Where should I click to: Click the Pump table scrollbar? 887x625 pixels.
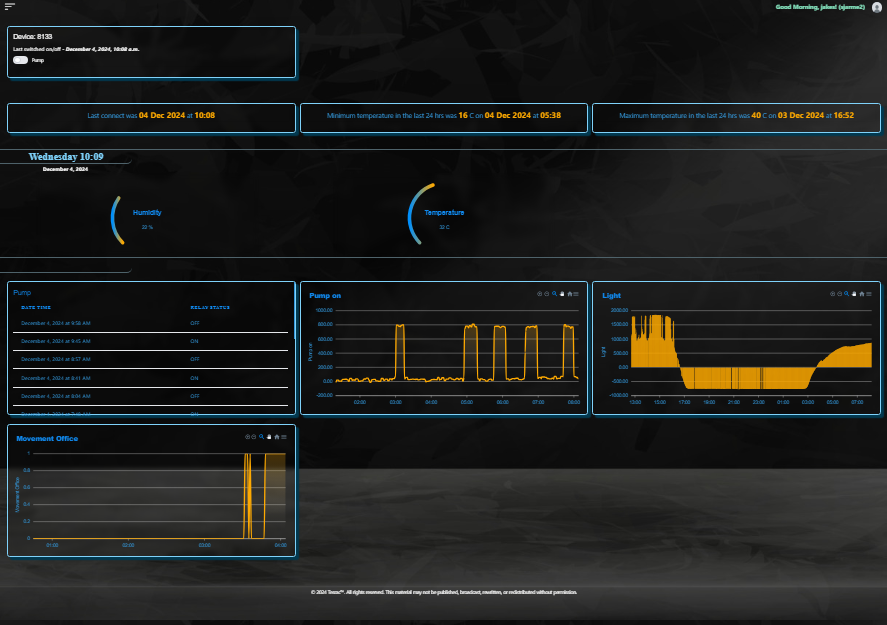pyautogui.click(x=295, y=311)
